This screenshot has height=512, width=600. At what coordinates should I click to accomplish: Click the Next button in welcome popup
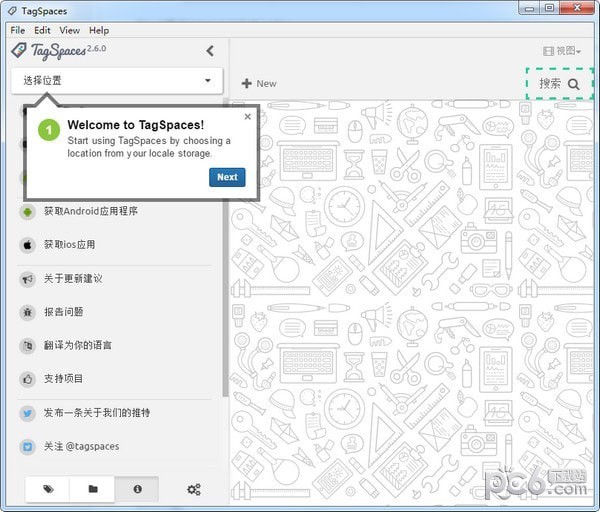click(x=227, y=177)
